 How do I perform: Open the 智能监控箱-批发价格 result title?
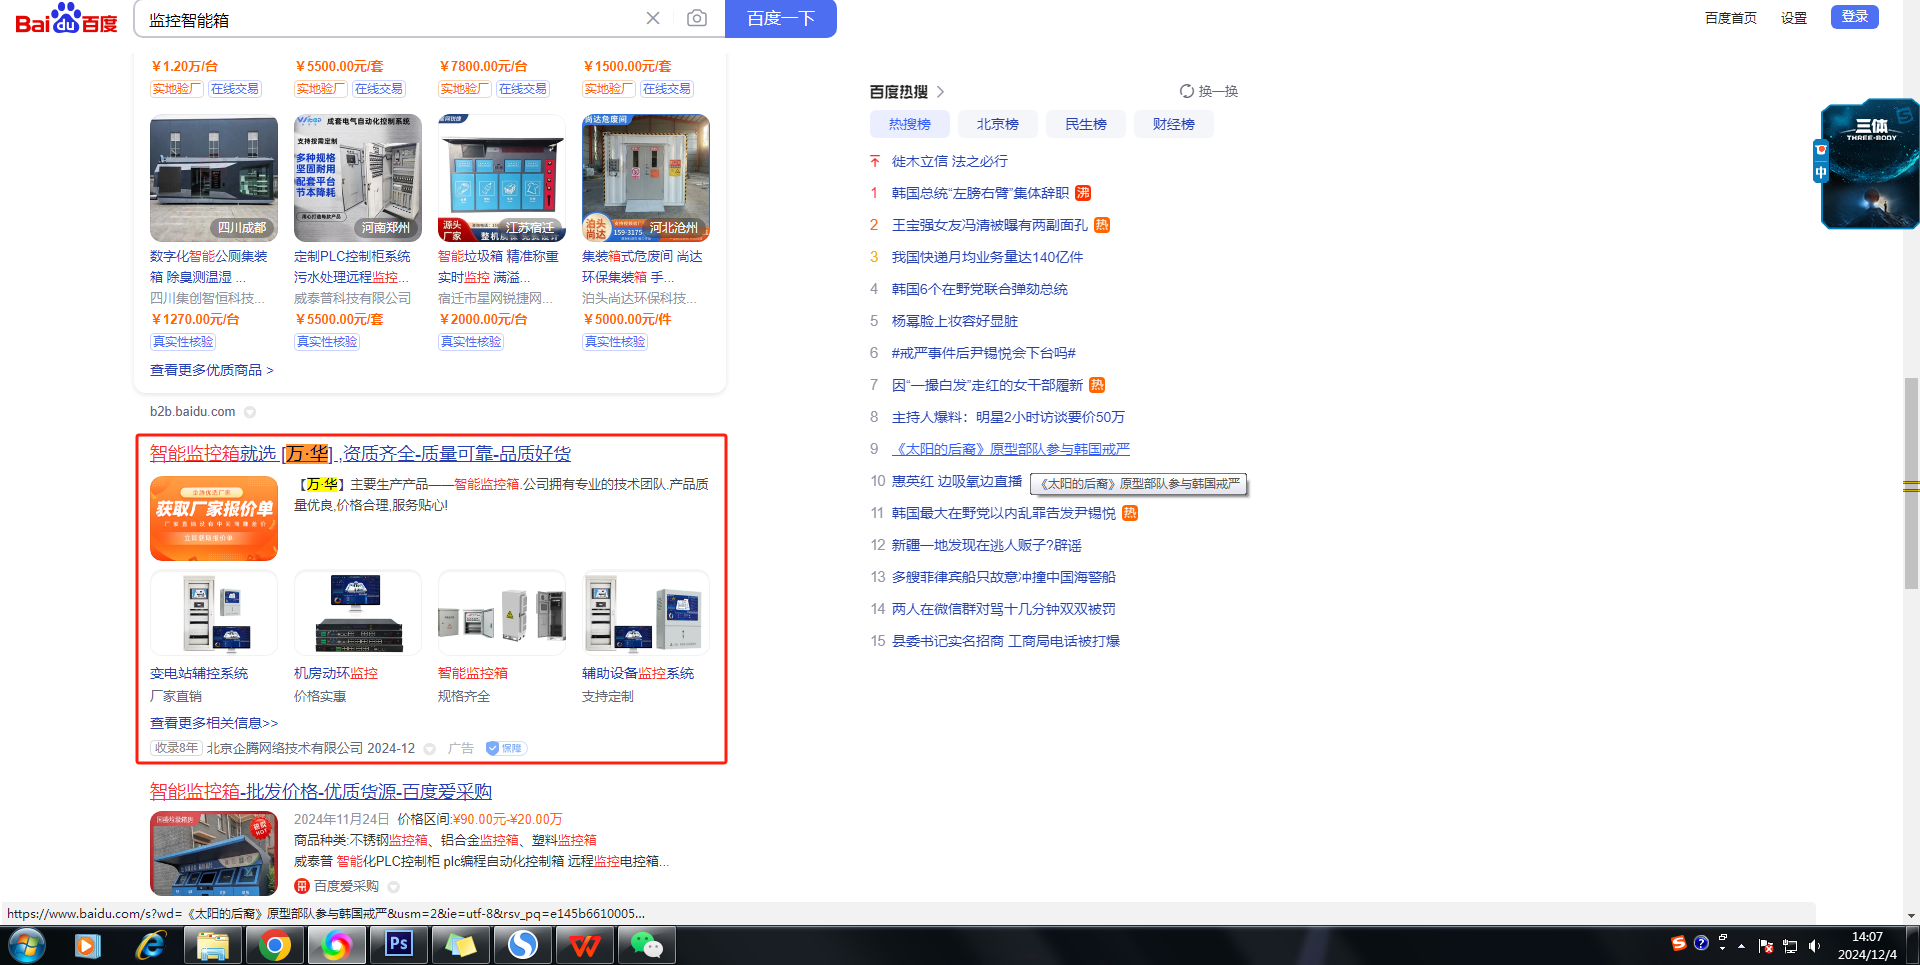click(321, 792)
